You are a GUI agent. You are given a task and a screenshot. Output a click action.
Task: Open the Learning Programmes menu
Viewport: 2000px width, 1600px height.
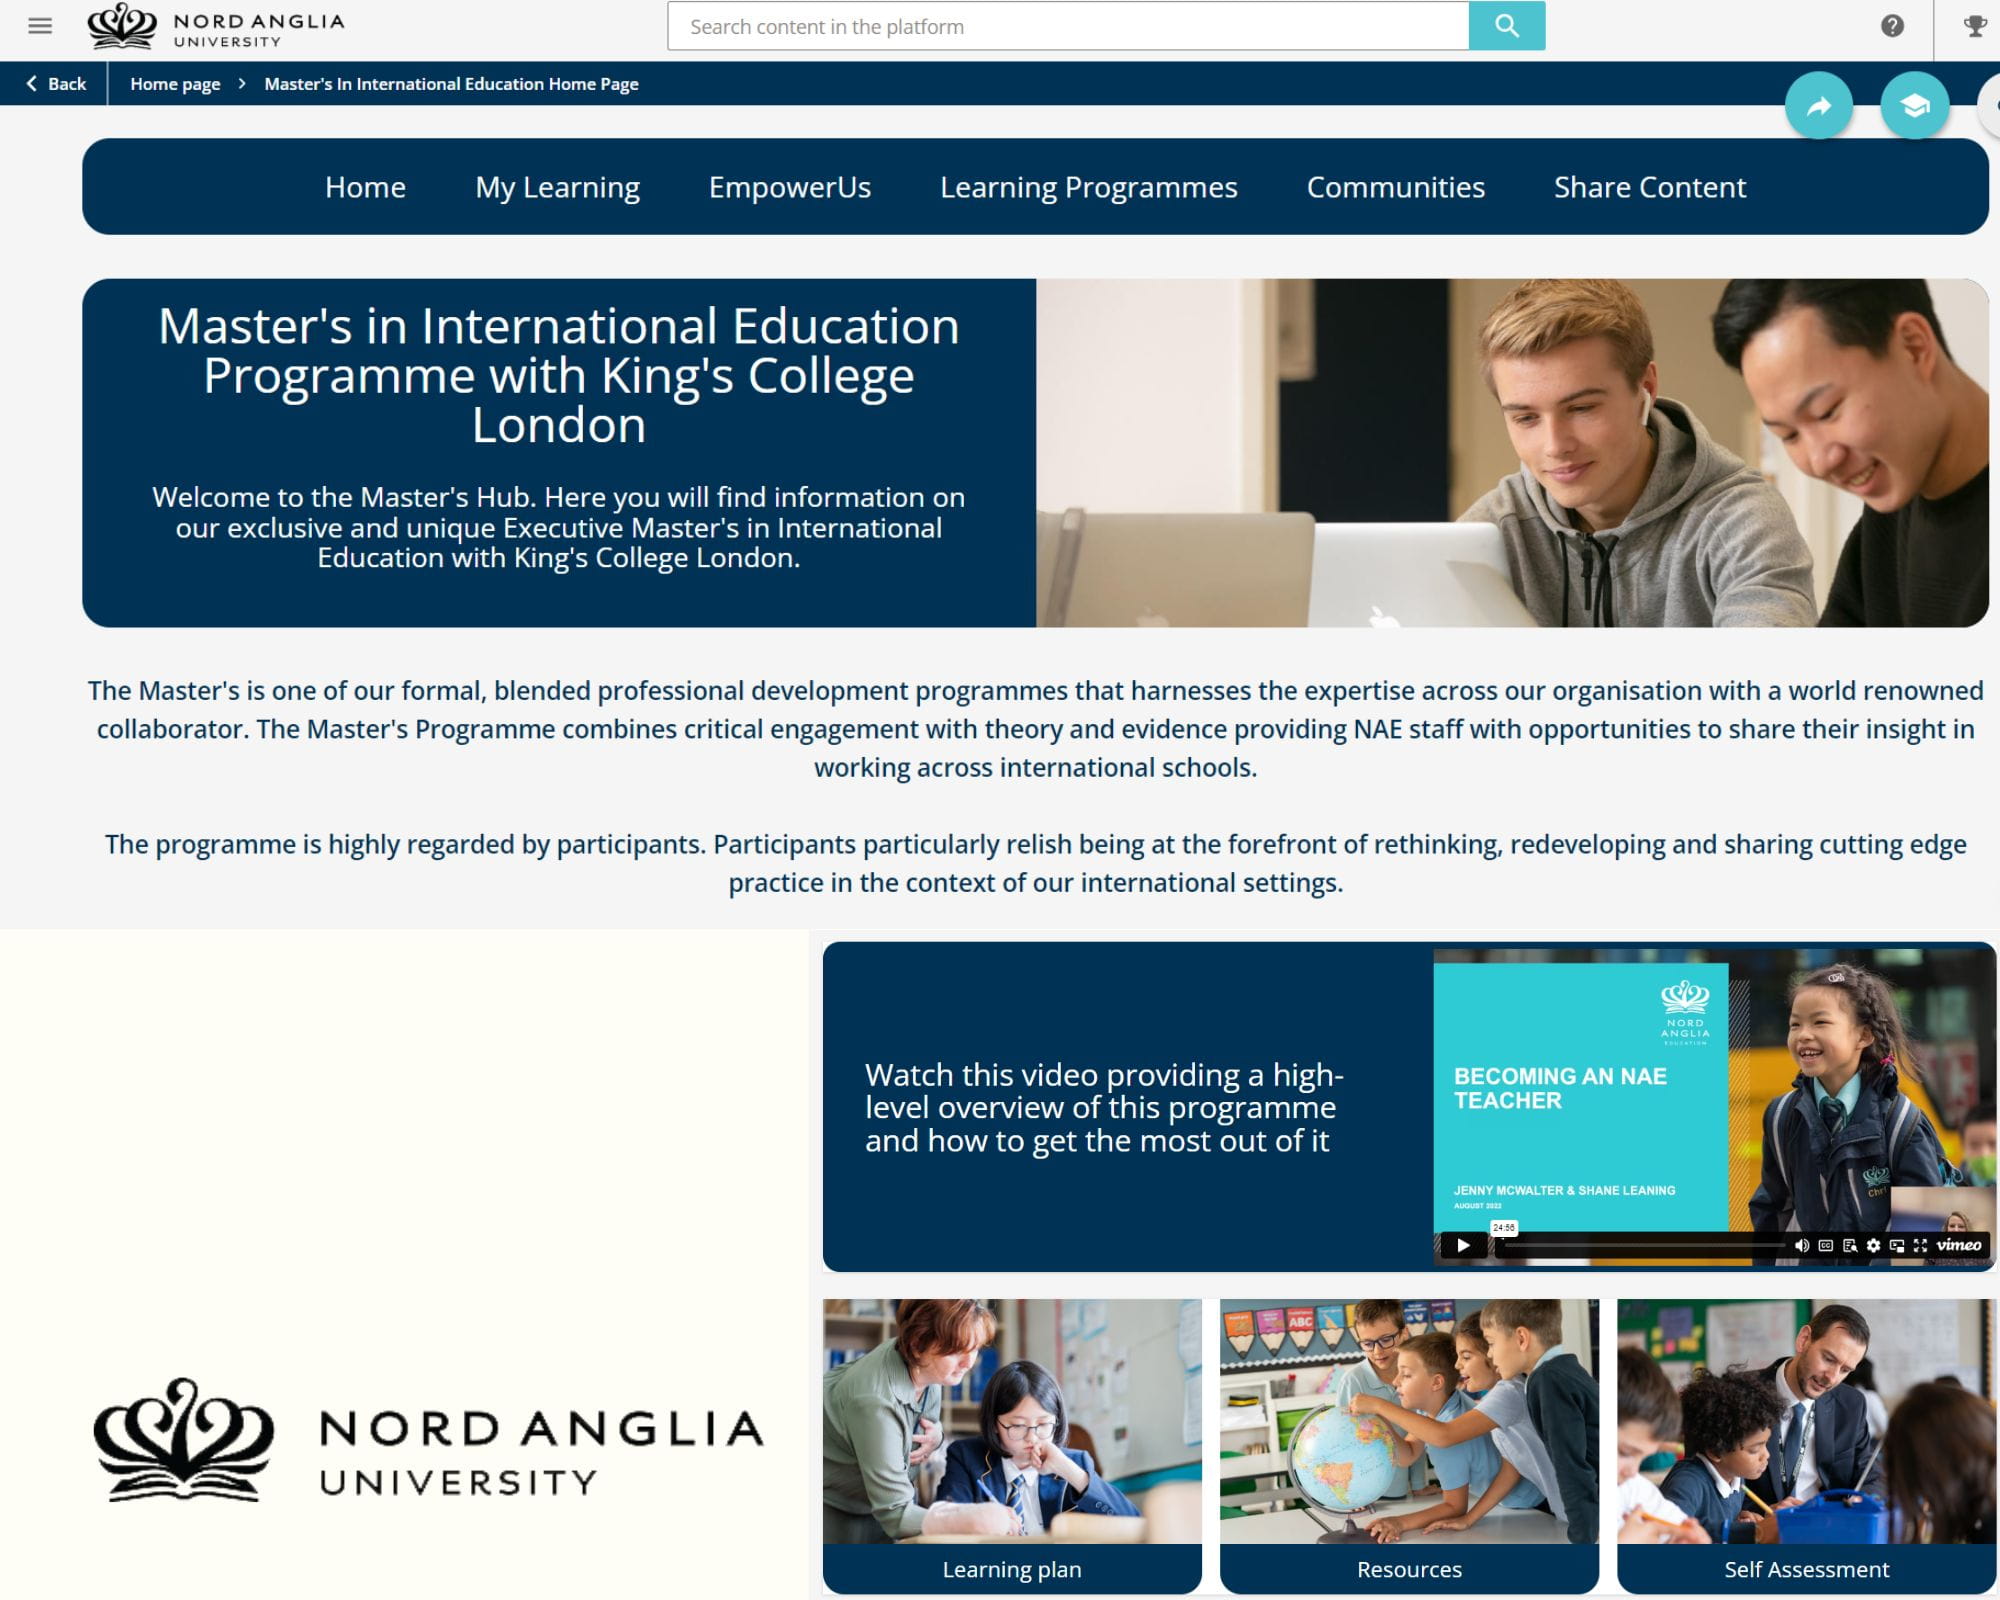click(1088, 187)
